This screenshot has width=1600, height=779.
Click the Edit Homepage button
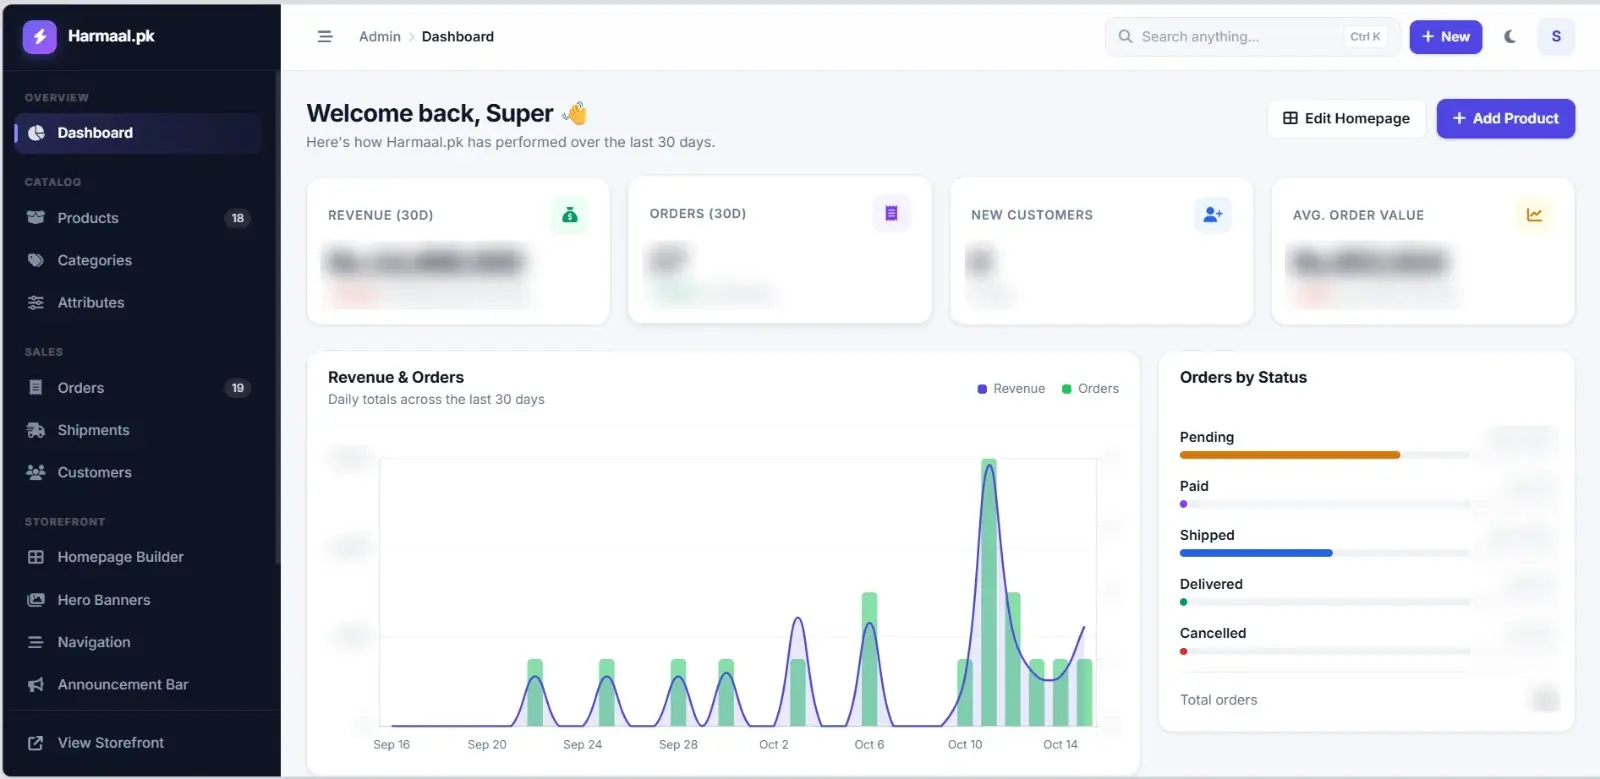(x=1347, y=118)
